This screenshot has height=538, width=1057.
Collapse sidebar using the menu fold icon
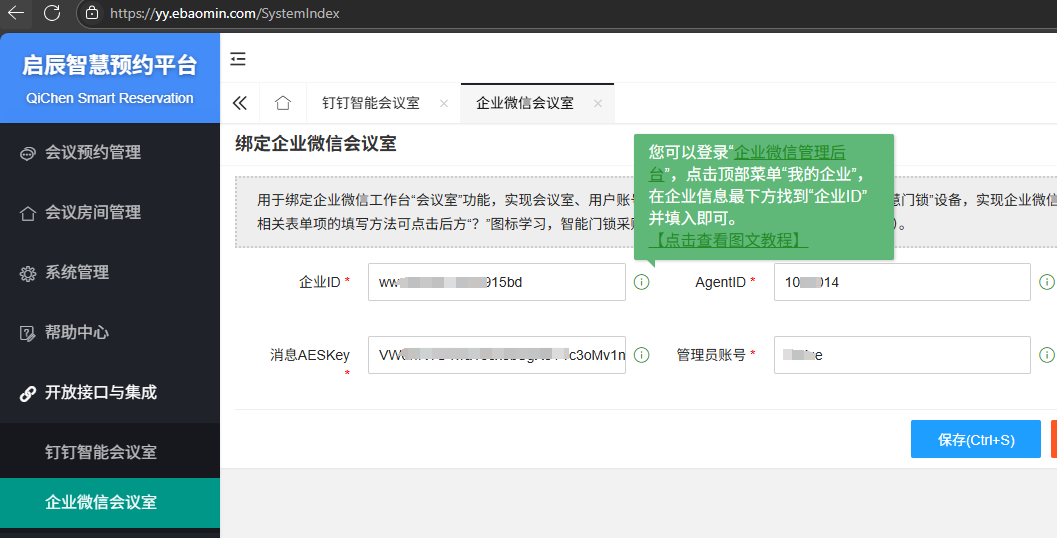pyautogui.click(x=238, y=59)
